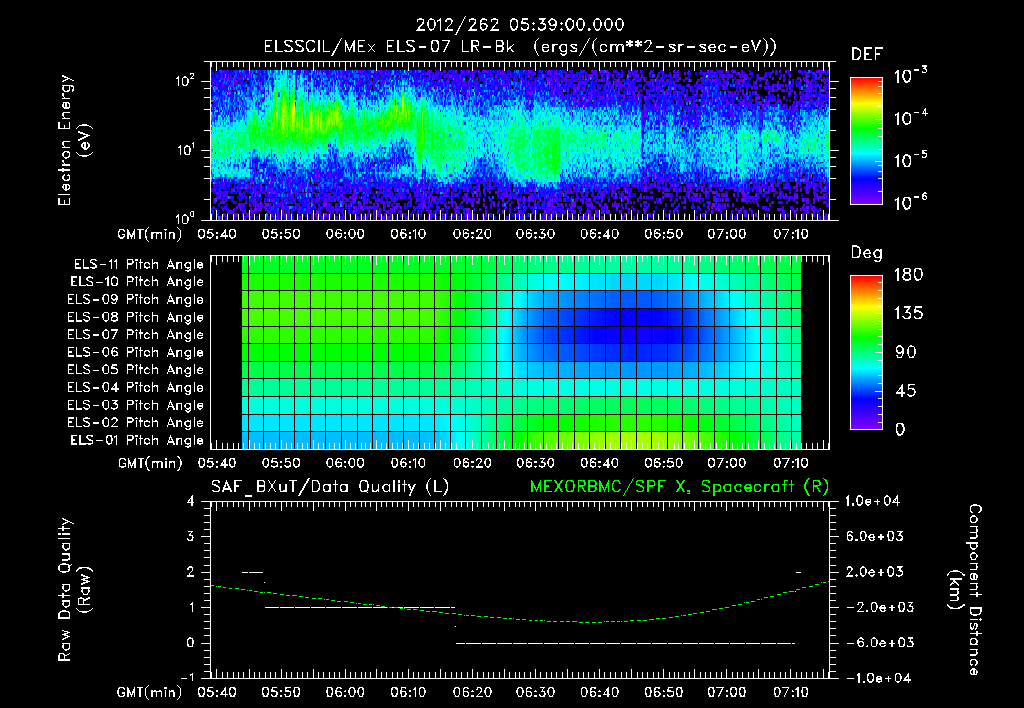Select the ELS-01 Pitch Angle row label
This screenshot has width=1024, height=708.
(137, 440)
